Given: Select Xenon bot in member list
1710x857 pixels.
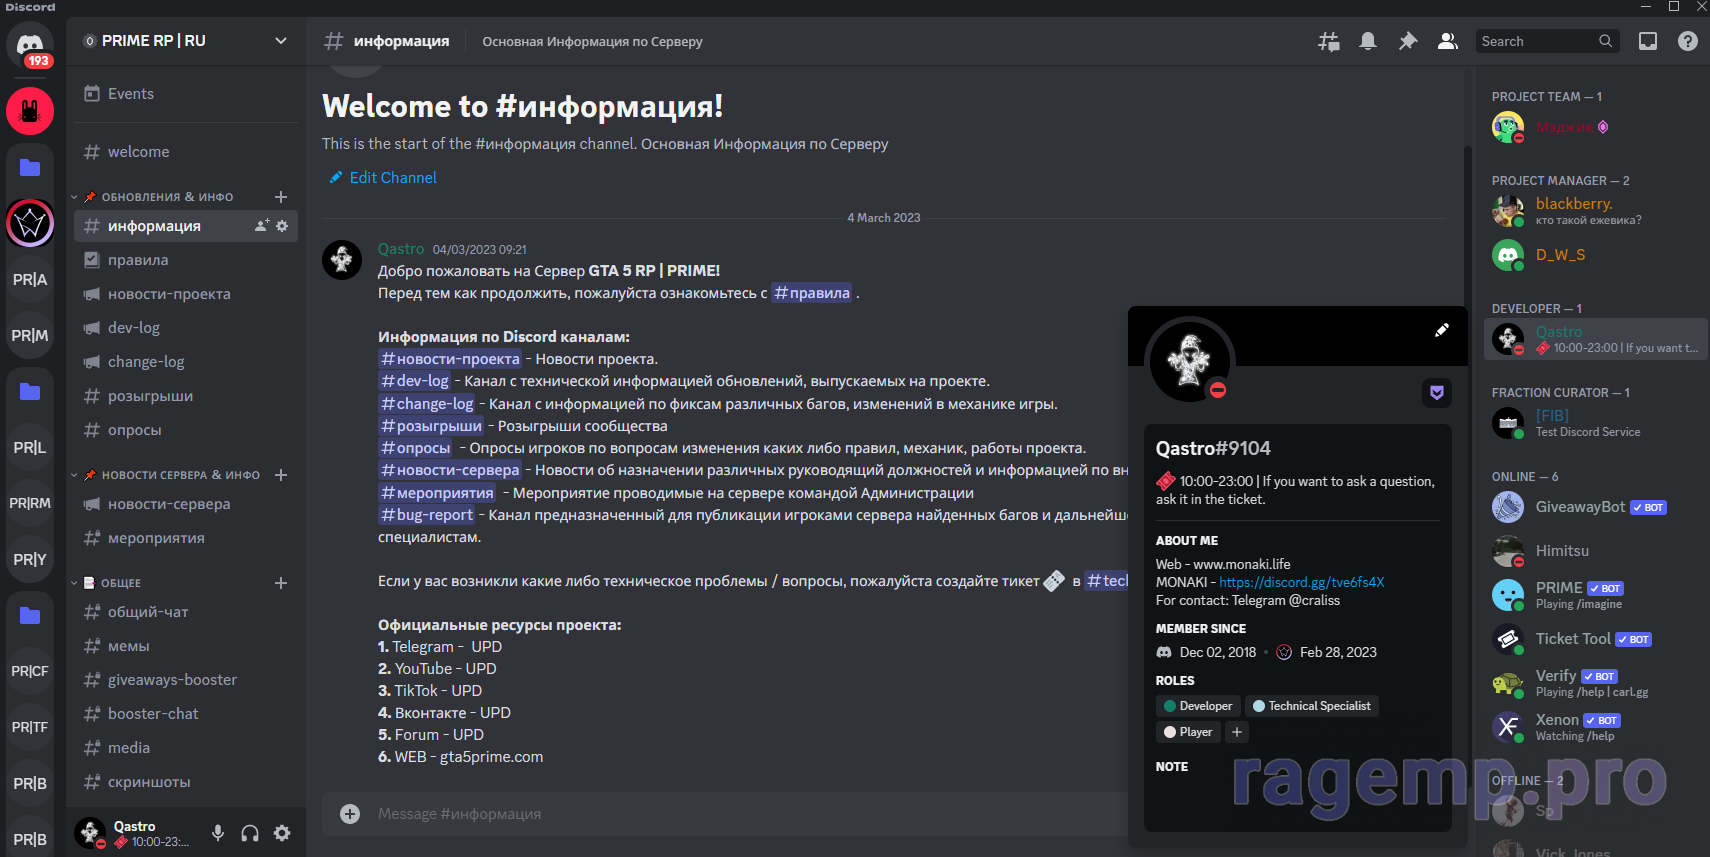Looking at the screenshot, I should pyautogui.click(x=1596, y=727).
